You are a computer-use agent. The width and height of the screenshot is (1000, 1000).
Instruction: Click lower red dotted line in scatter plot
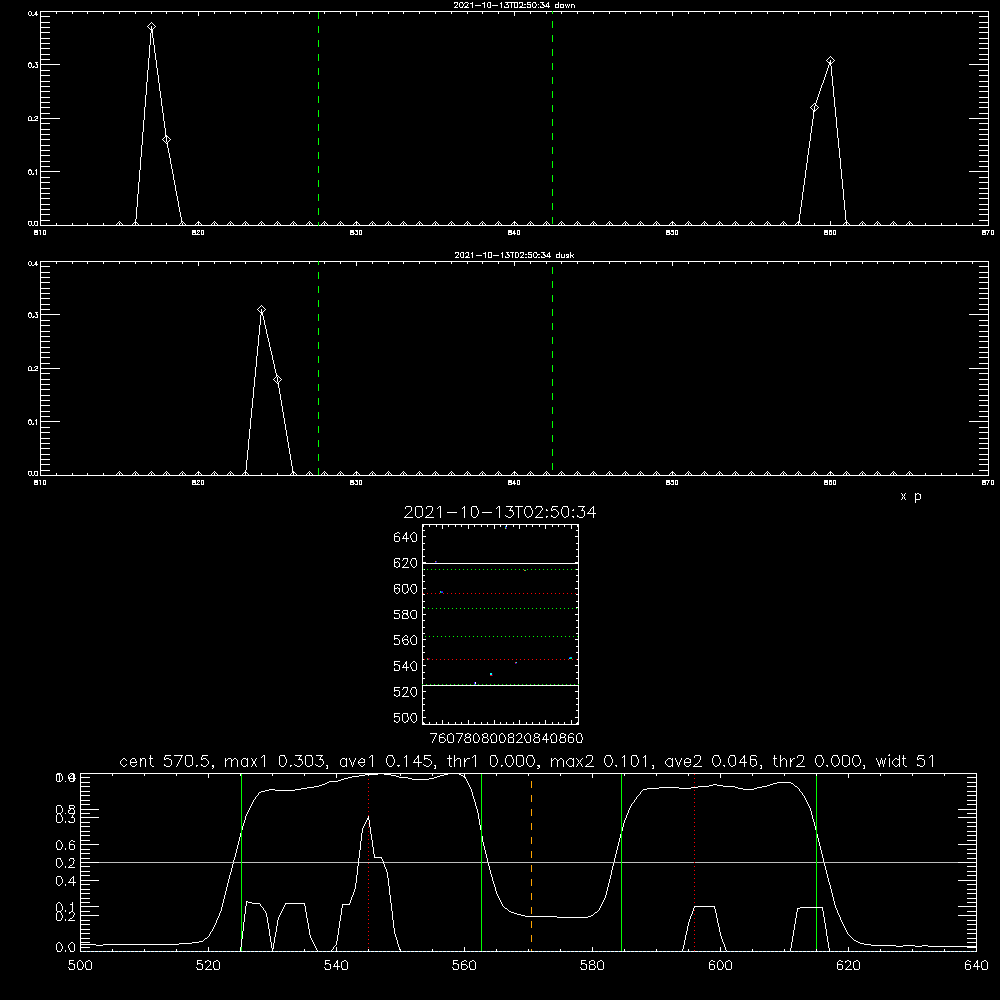point(500,659)
